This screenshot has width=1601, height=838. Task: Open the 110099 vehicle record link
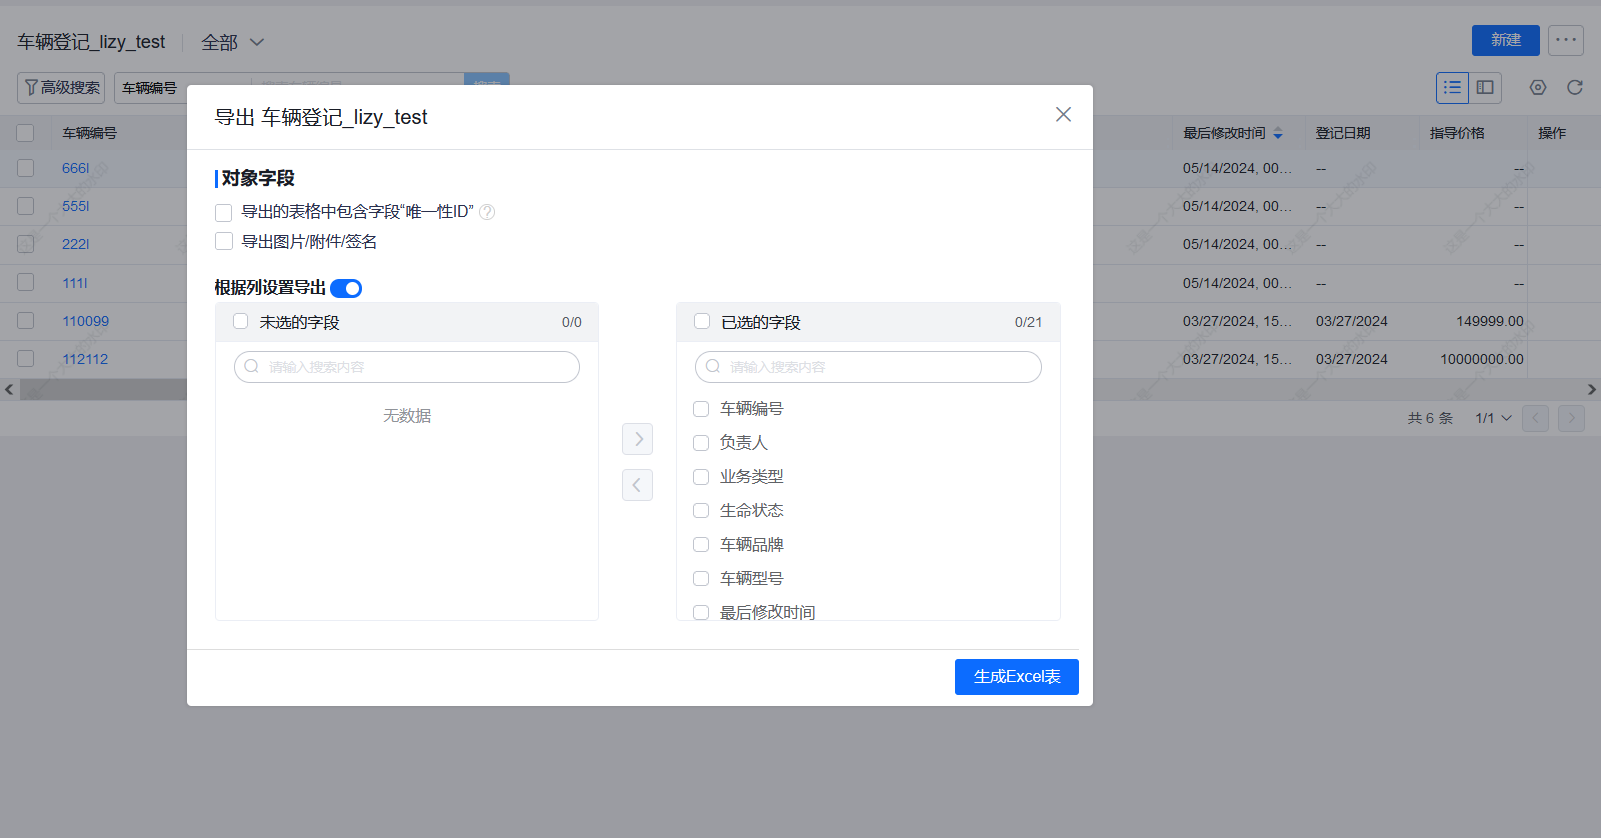pyautogui.click(x=86, y=321)
